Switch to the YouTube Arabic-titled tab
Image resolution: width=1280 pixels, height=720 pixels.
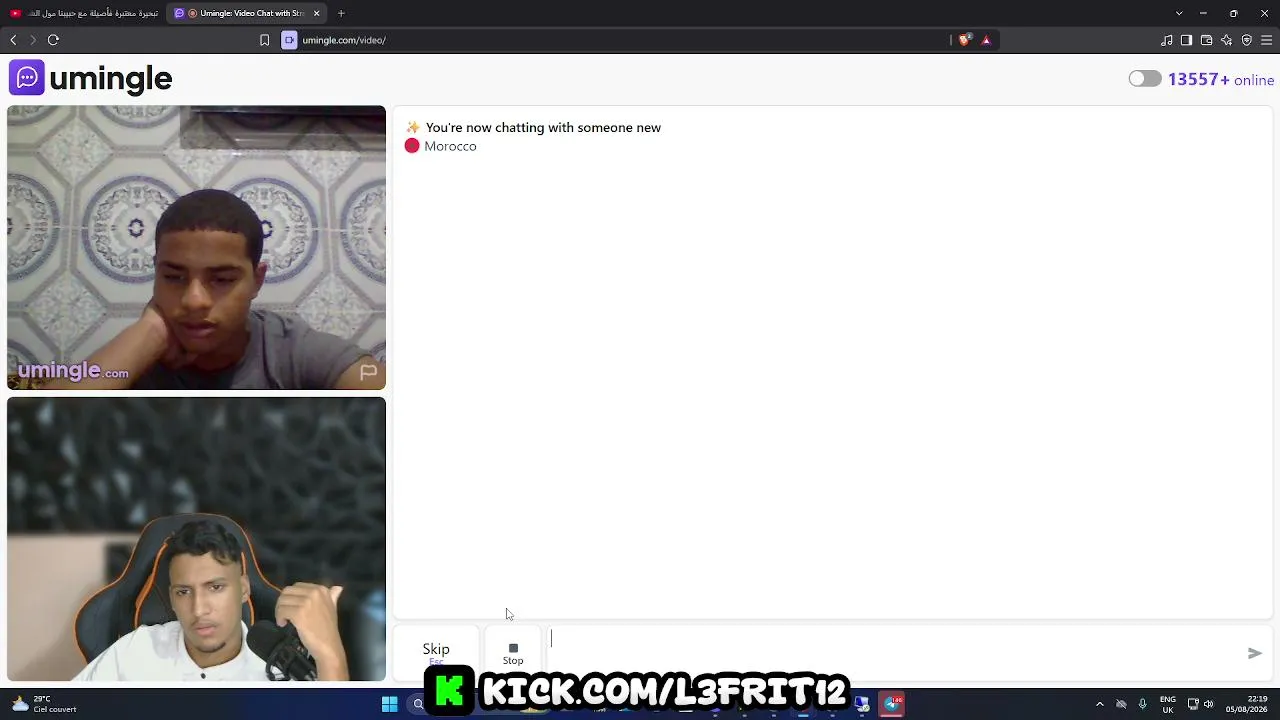(84, 13)
